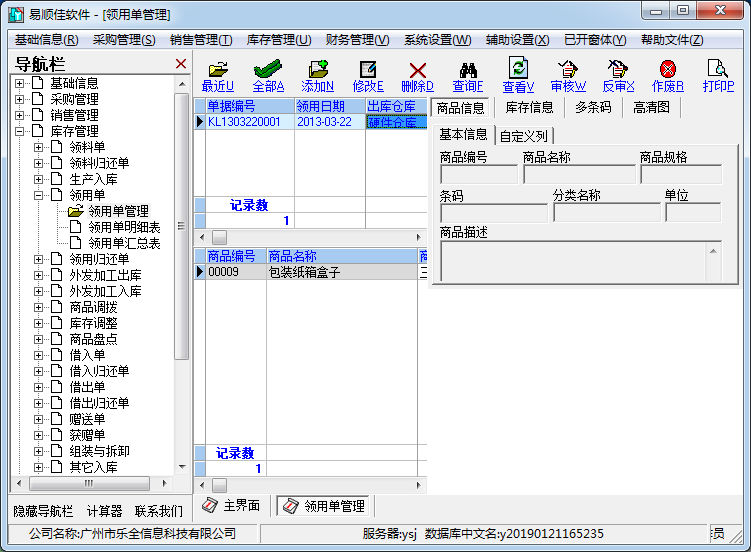Click the 商品编号 input field
751x552 pixels.
(x=477, y=175)
